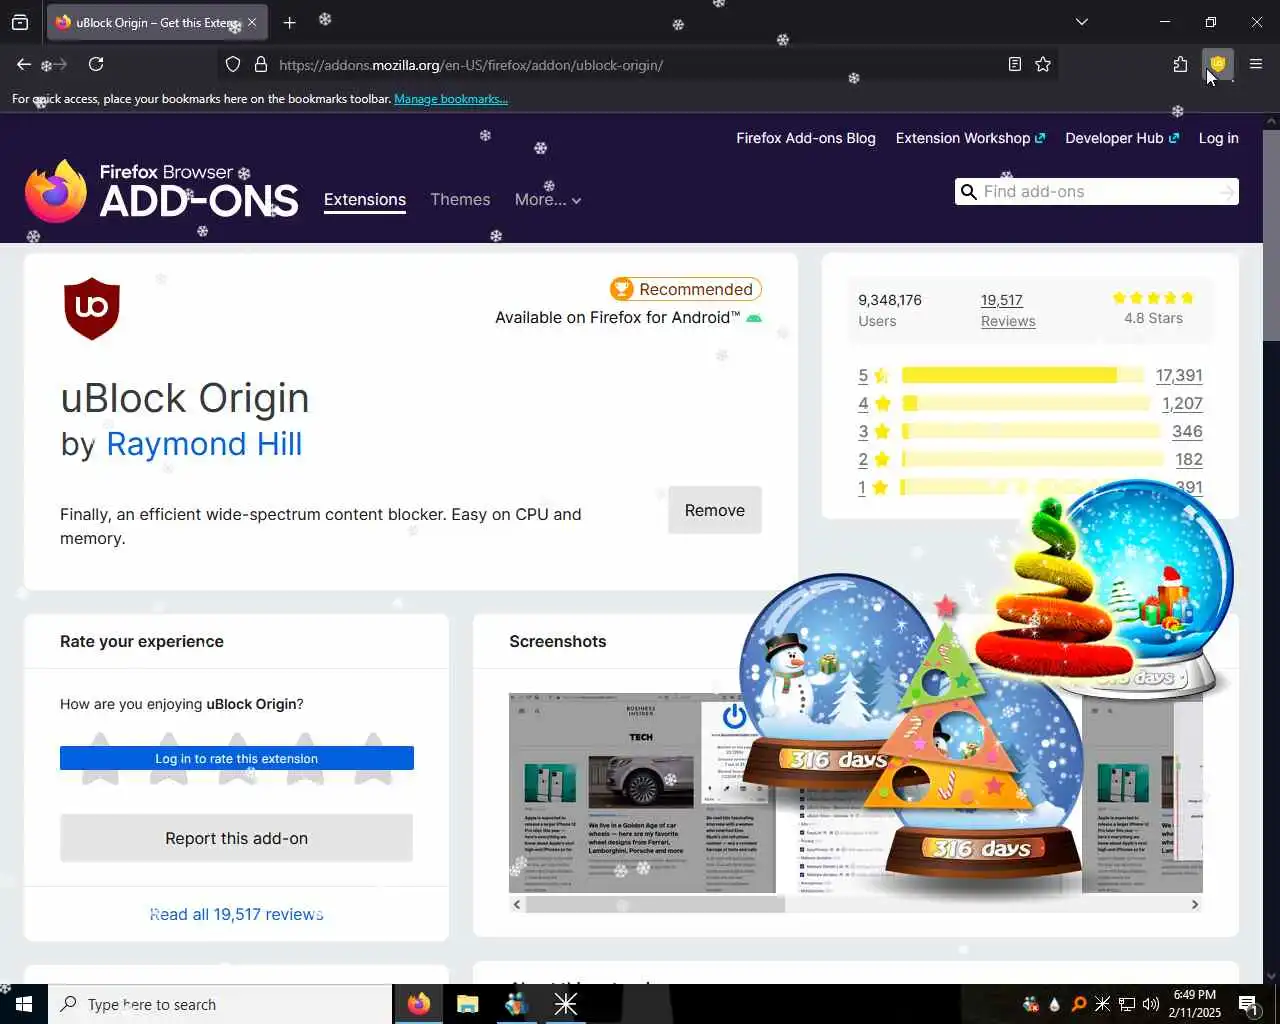Click the 4-star rating bar
The image size is (1280, 1024).
1026,403
